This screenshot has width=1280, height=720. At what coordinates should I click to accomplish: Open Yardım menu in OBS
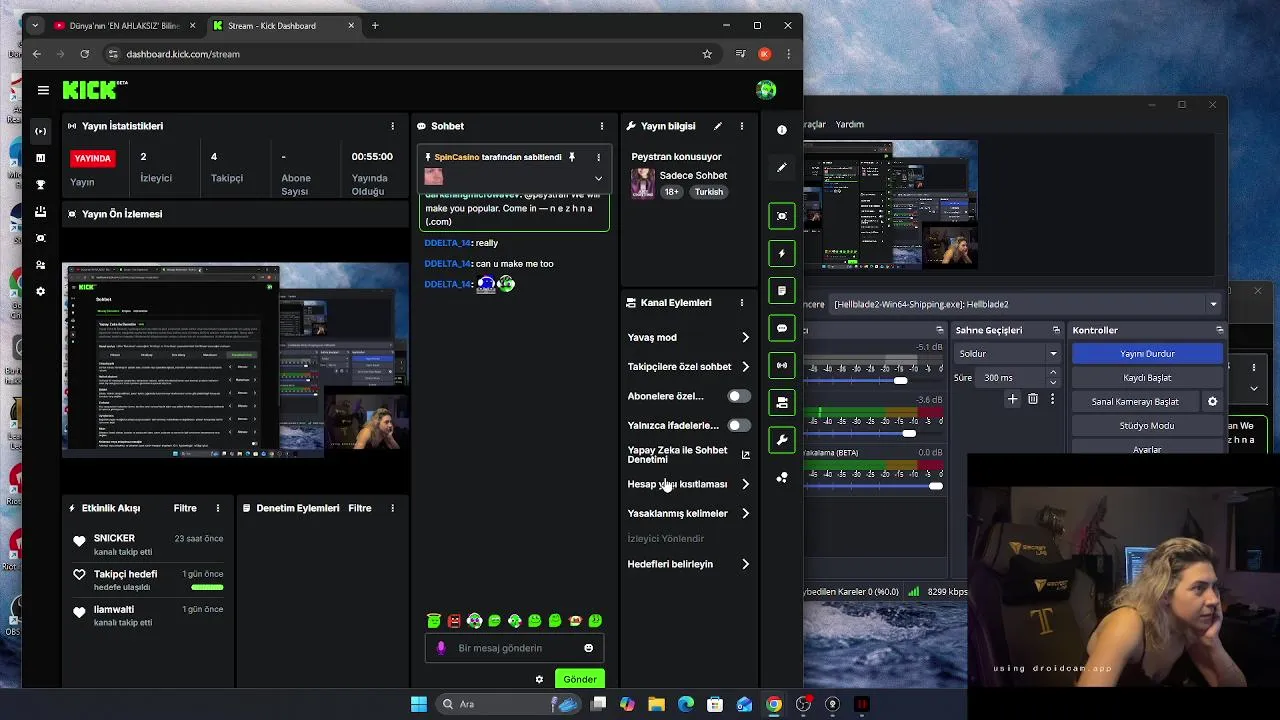(849, 124)
